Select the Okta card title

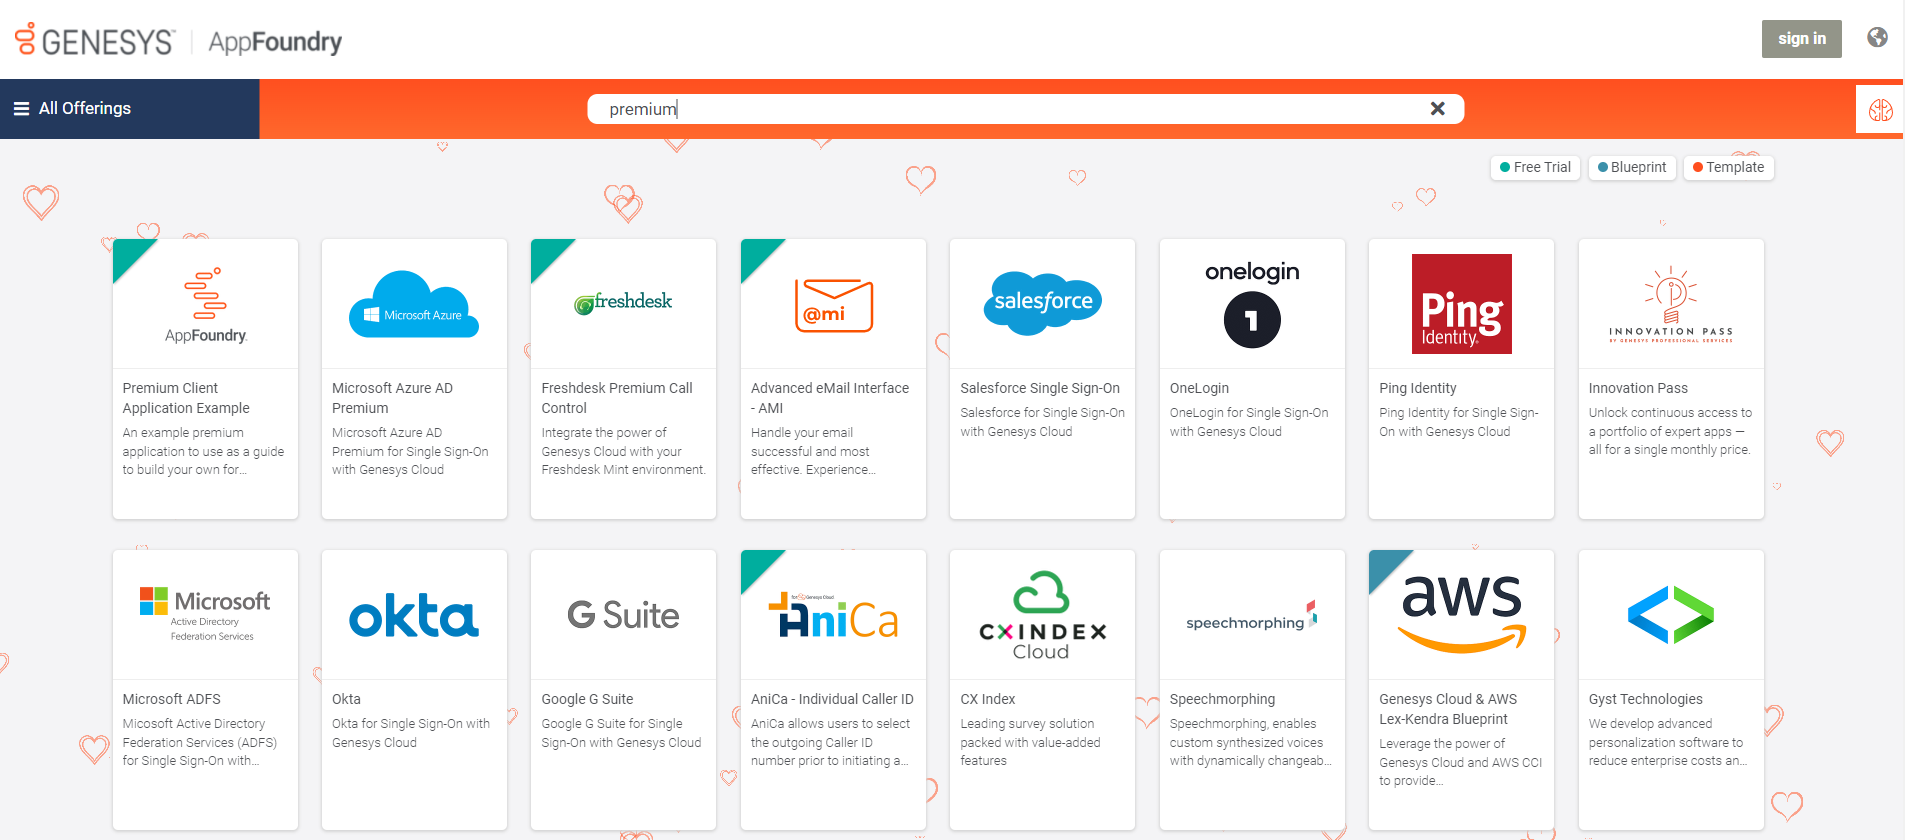[346, 699]
